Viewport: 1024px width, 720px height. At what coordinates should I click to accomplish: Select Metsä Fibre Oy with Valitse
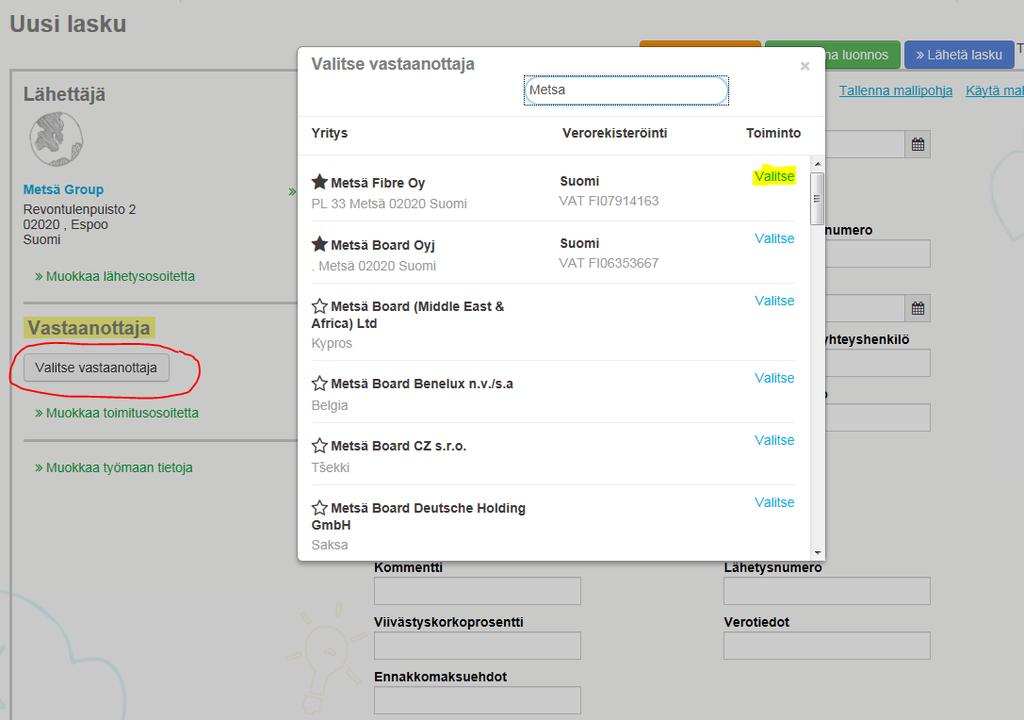click(x=774, y=176)
